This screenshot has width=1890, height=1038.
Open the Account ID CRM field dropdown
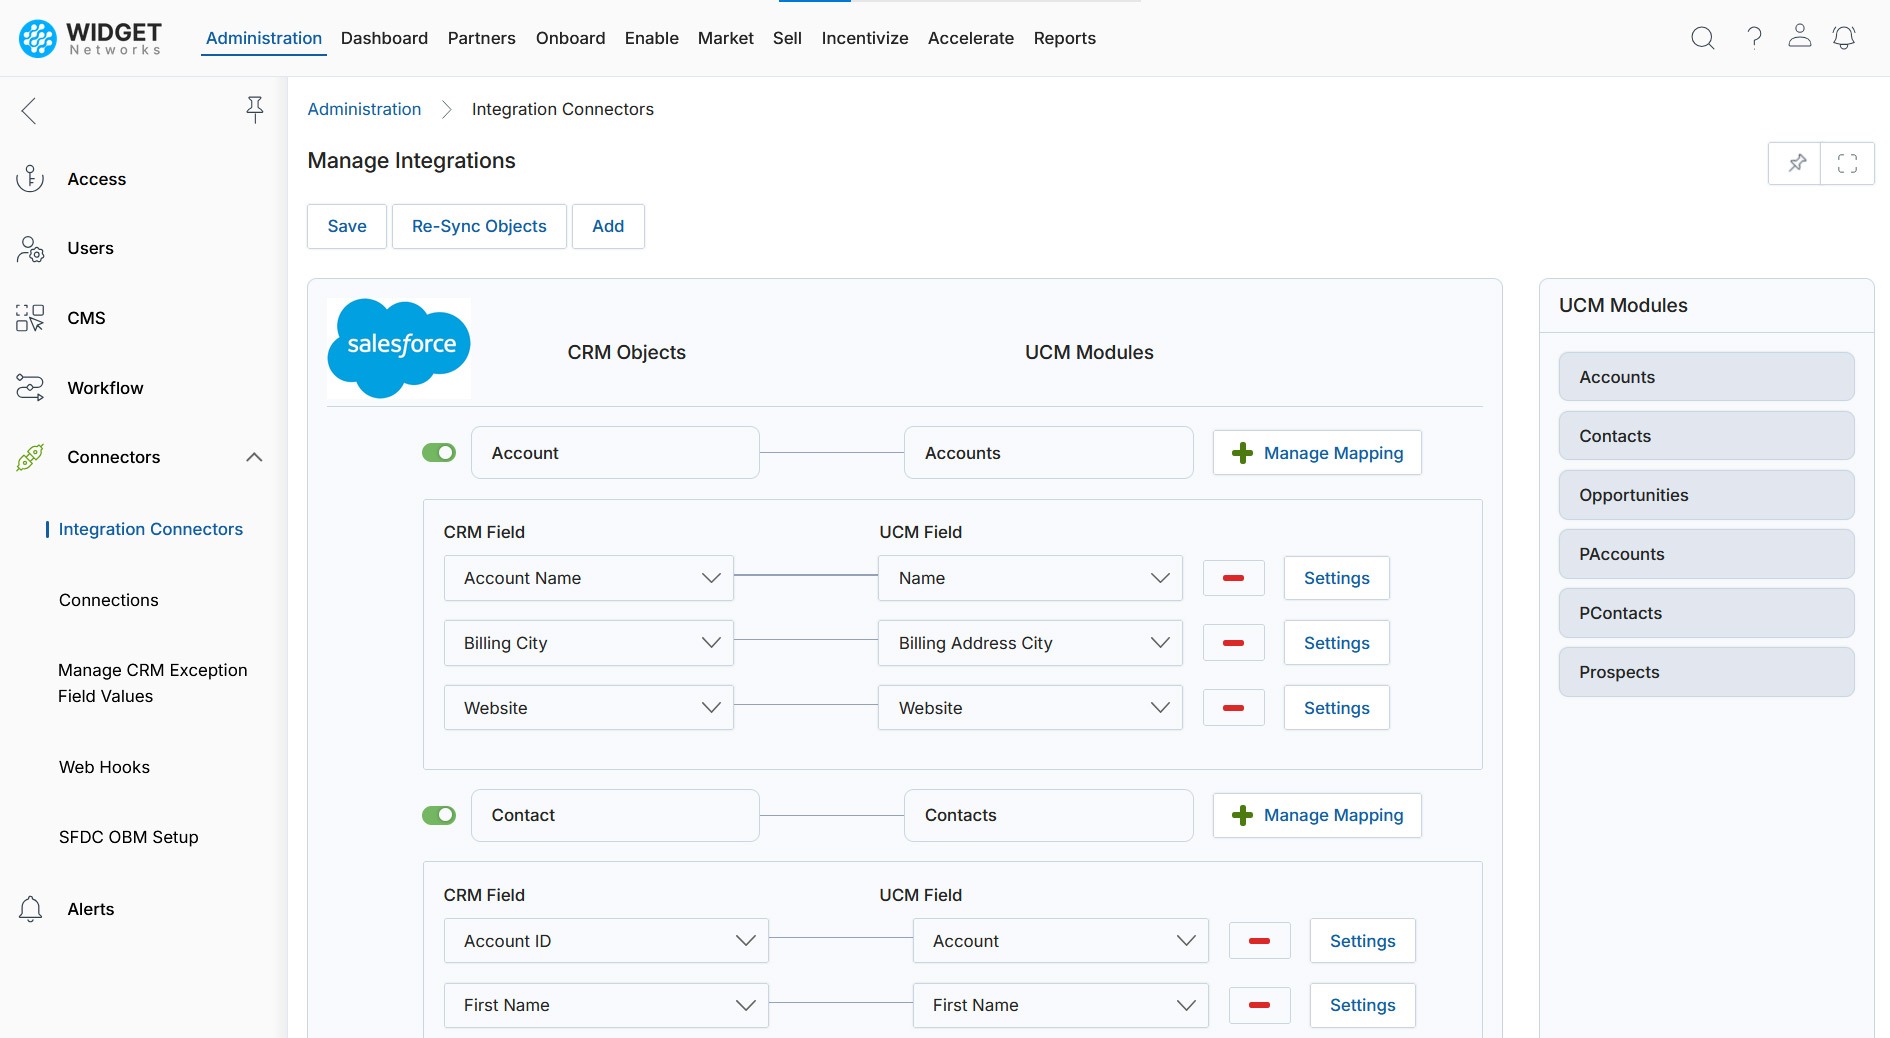[x=606, y=941]
